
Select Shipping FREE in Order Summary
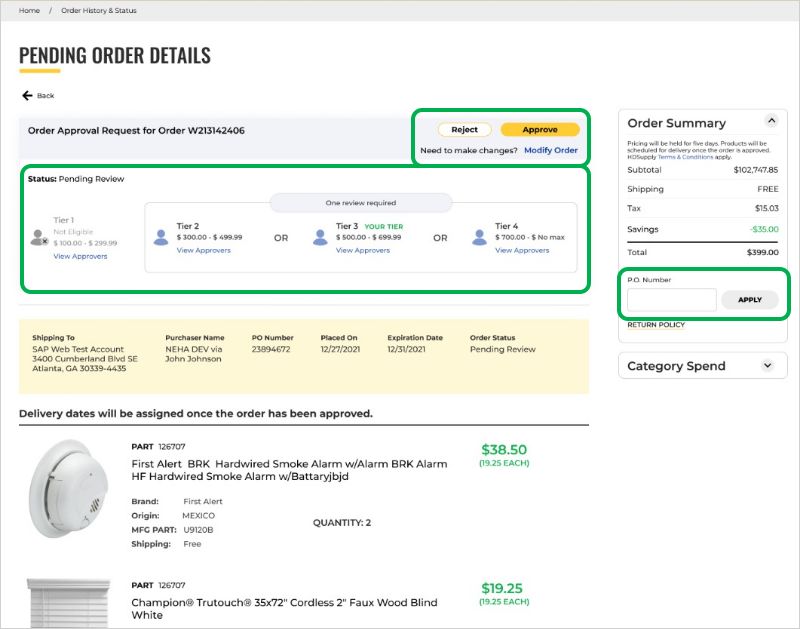(768, 189)
